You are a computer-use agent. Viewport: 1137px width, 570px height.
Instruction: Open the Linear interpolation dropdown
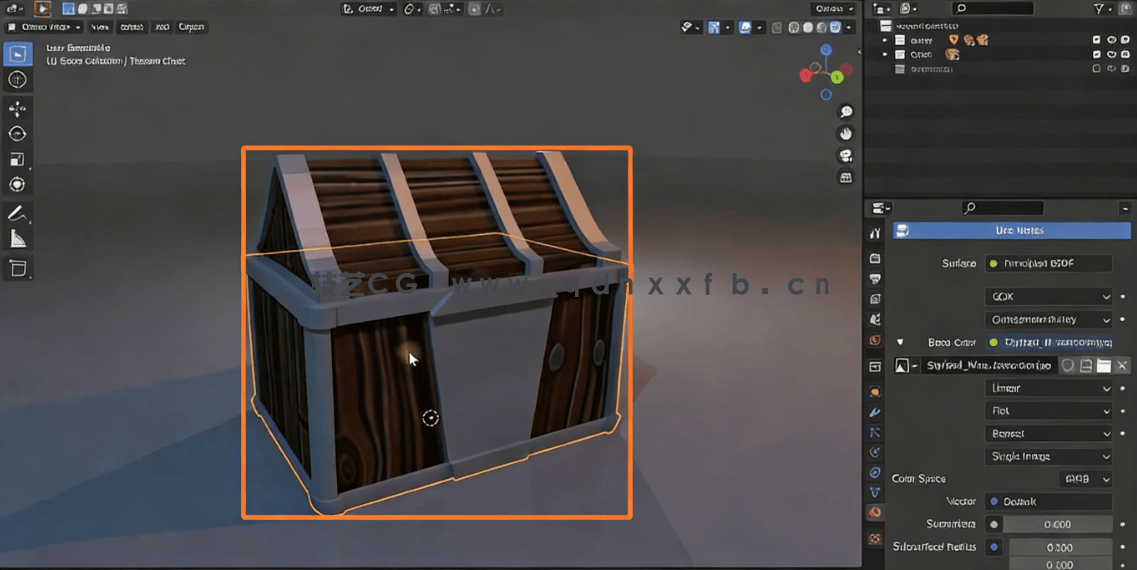click(x=1049, y=389)
